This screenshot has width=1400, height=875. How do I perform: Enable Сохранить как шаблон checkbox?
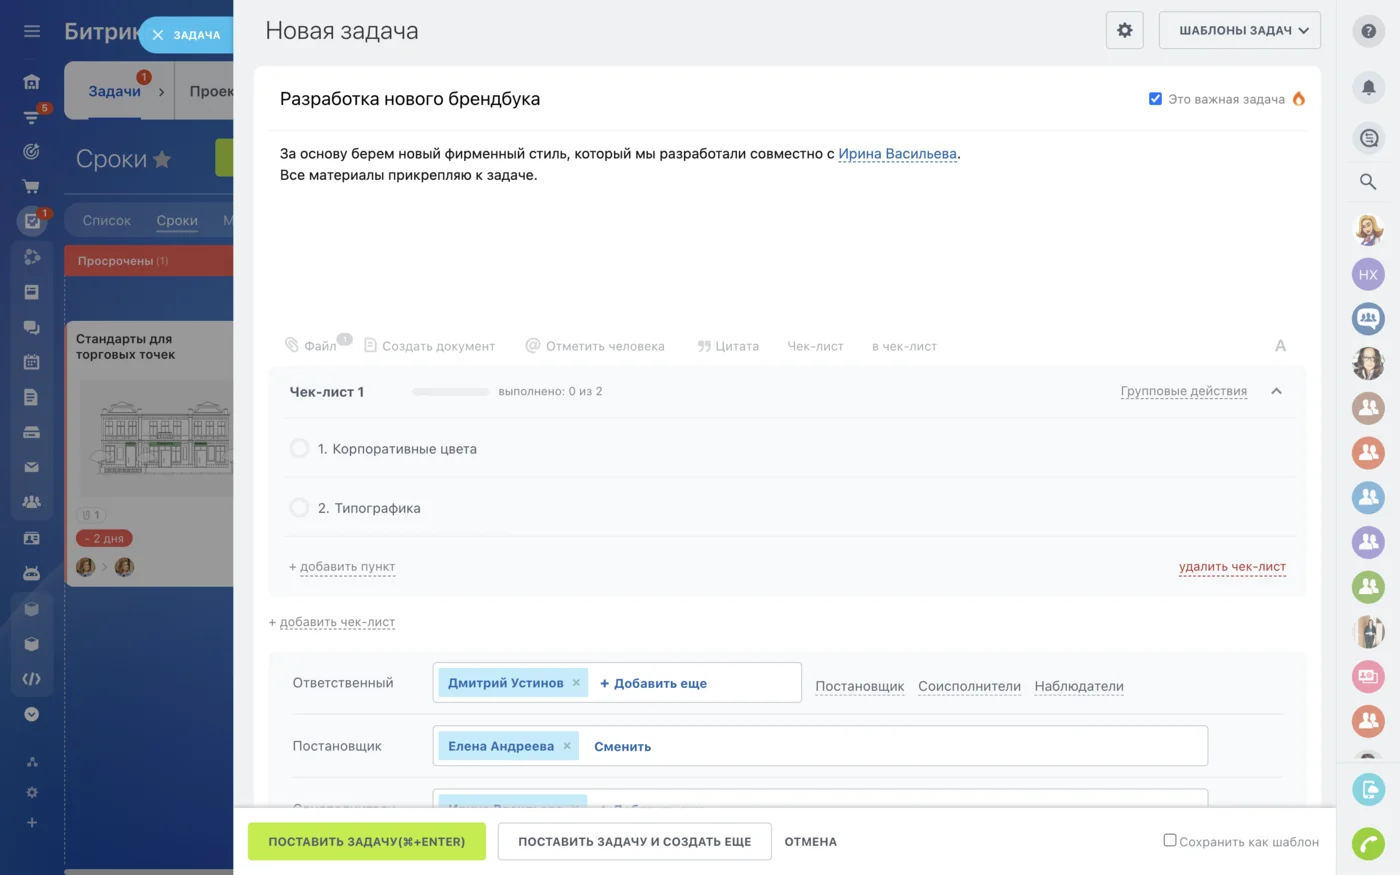point(1170,840)
